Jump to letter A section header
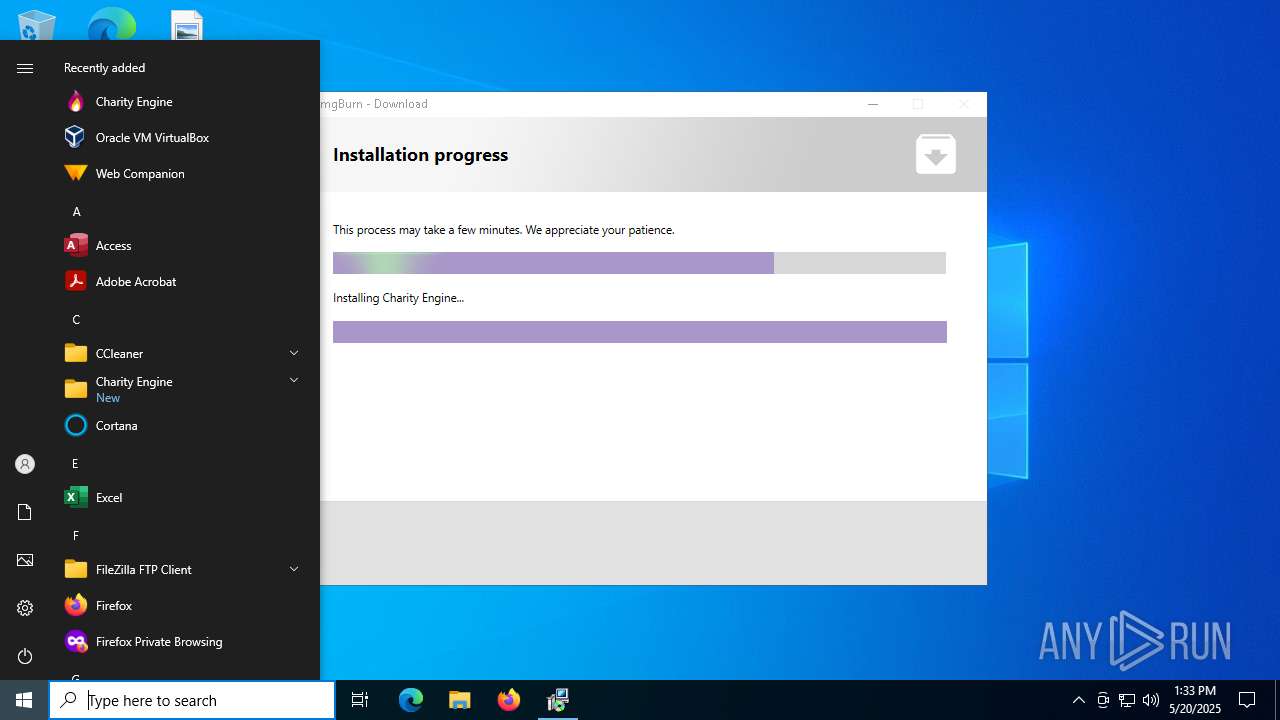Image resolution: width=1280 pixels, height=720 pixels. tap(76, 212)
